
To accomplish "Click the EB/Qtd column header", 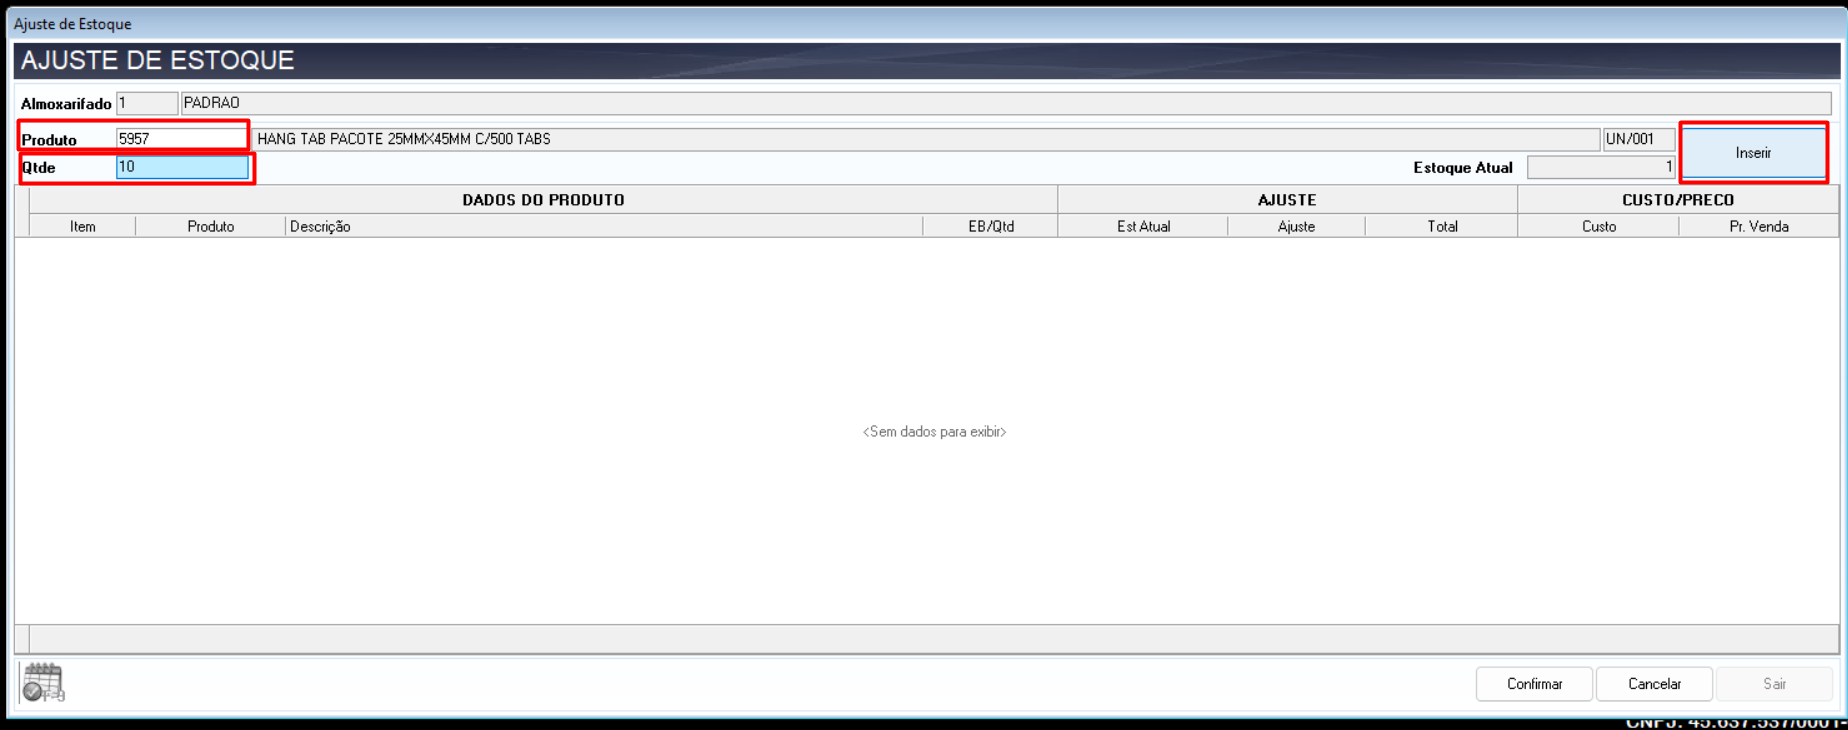I will coord(990,227).
